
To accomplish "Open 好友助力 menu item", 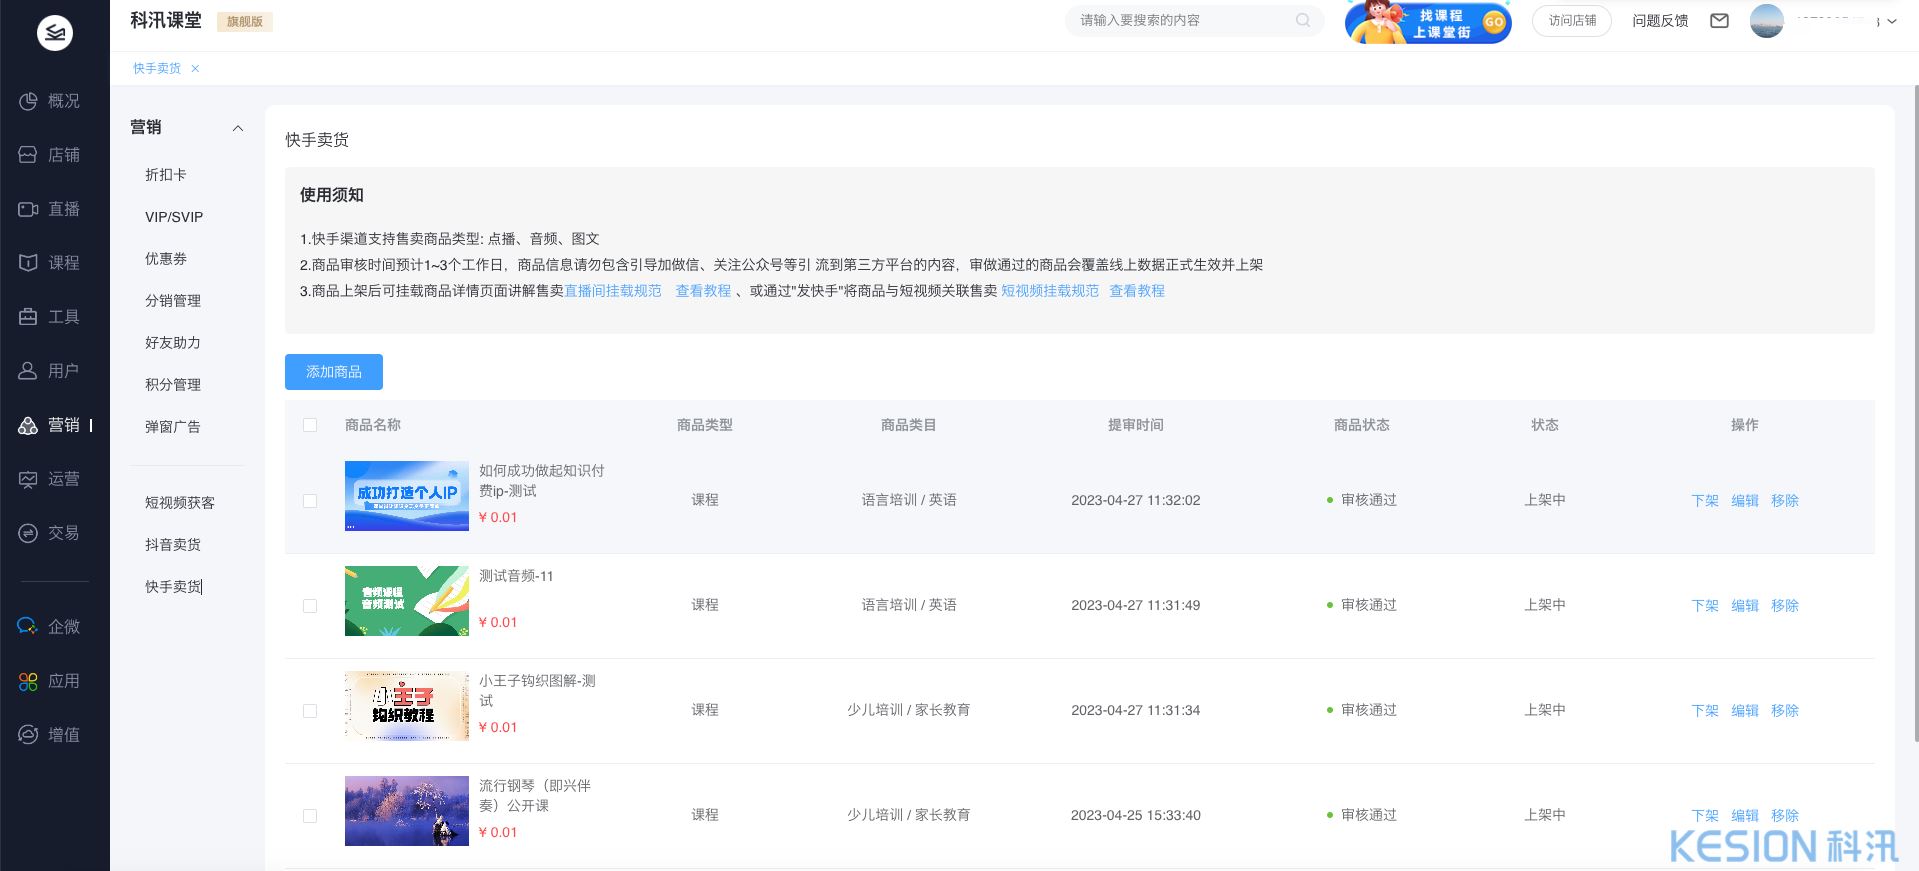I will coord(173,343).
